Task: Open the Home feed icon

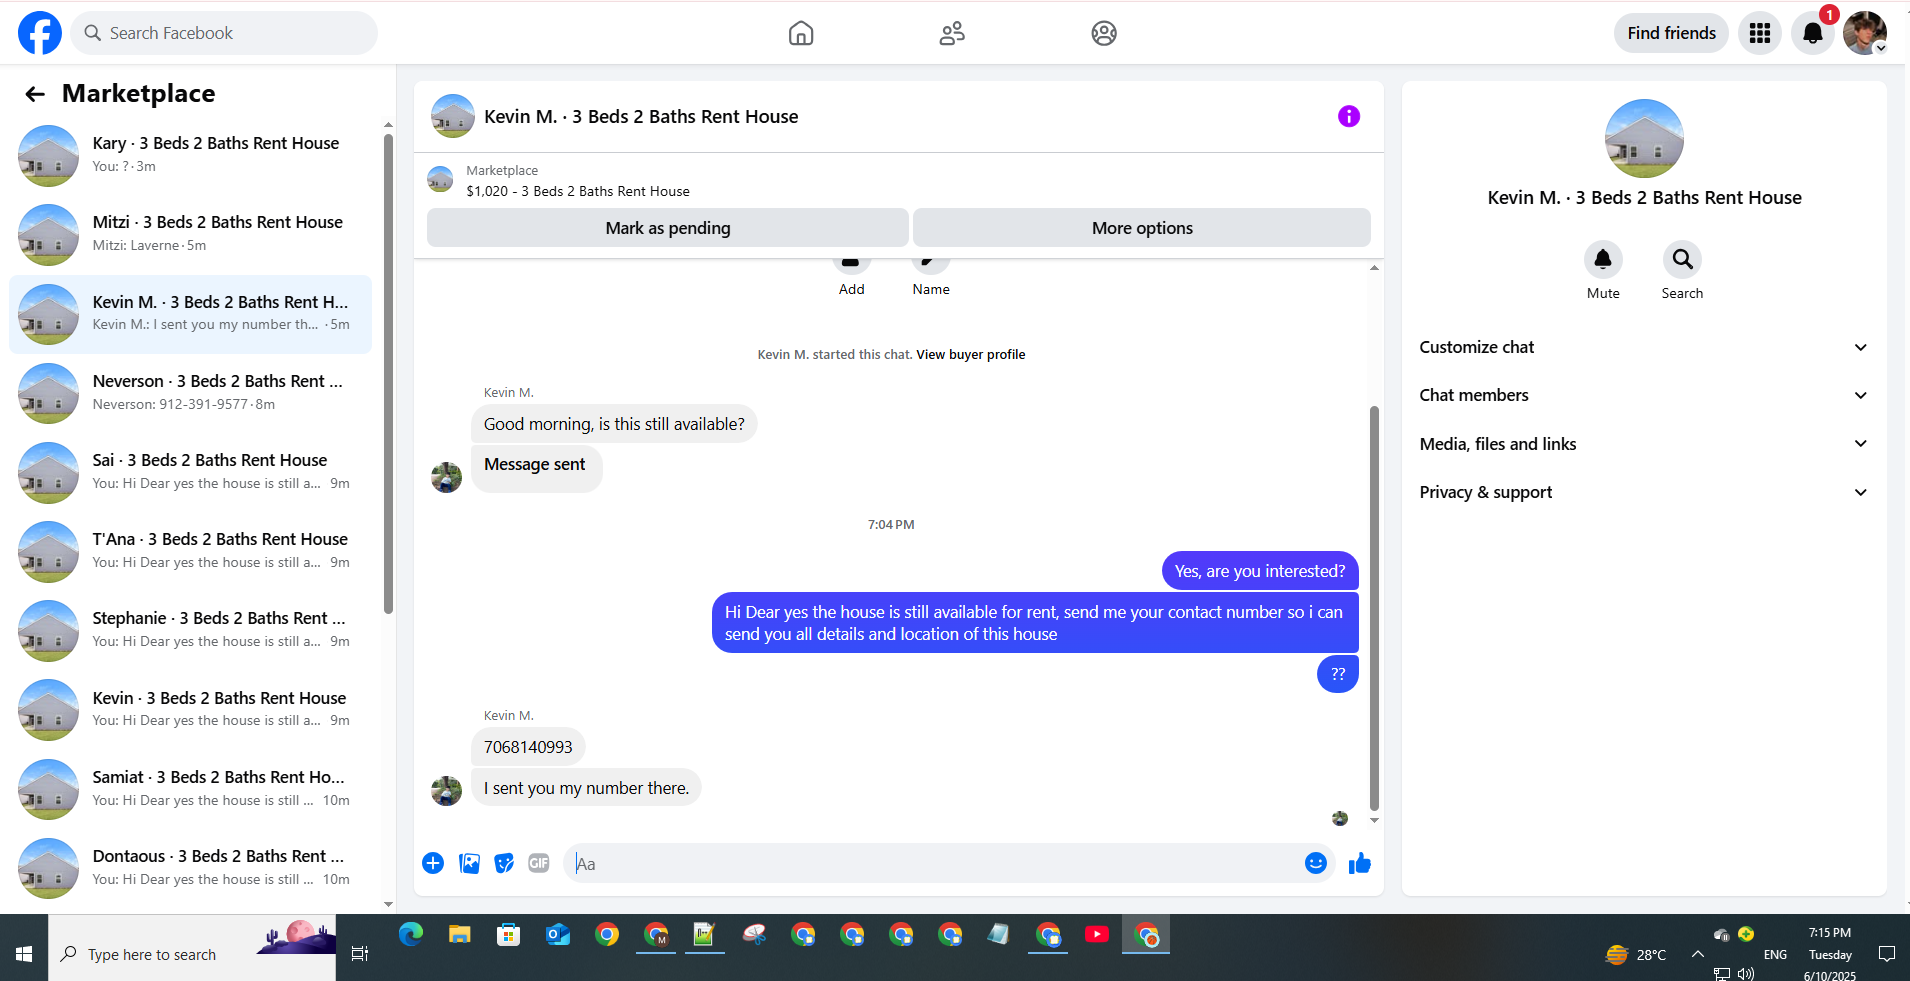Action: [x=801, y=33]
